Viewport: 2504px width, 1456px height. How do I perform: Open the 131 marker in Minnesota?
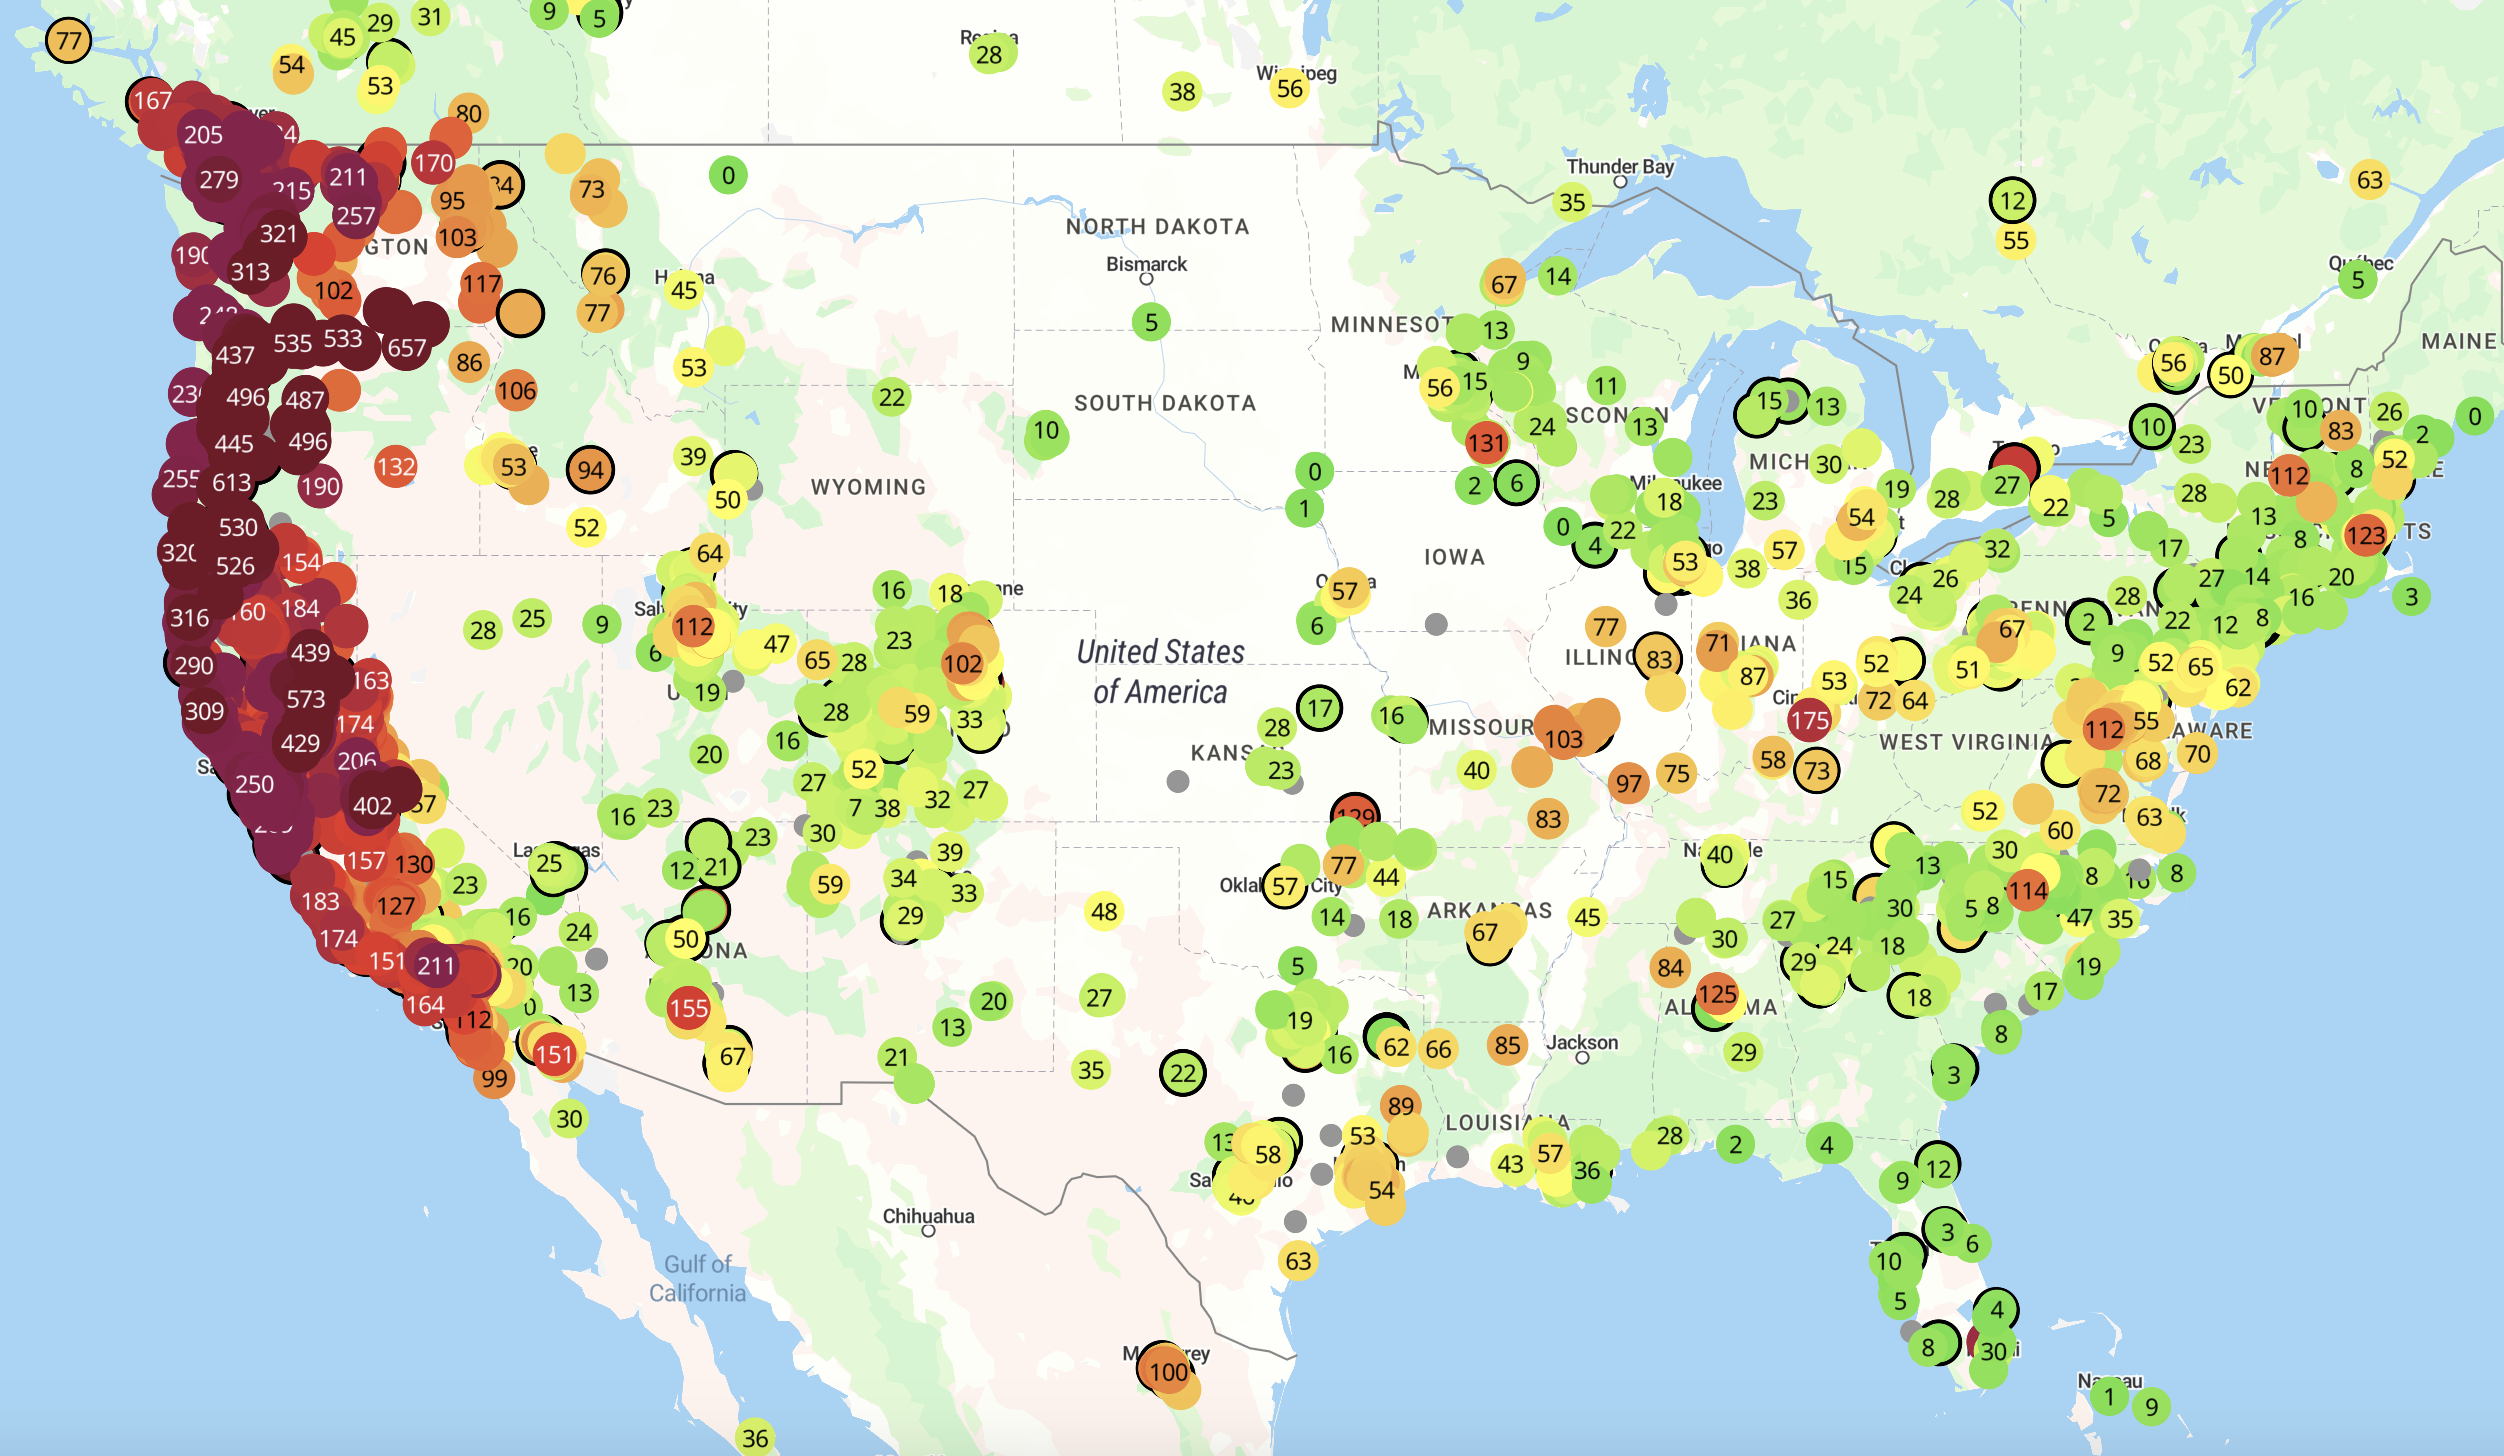click(x=1486, y=443)
